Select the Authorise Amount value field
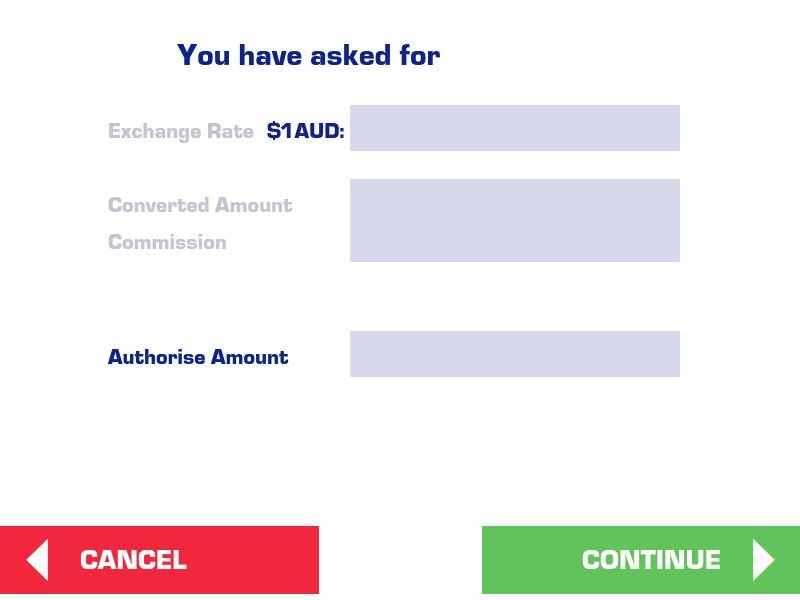 (x=514, y=354)
